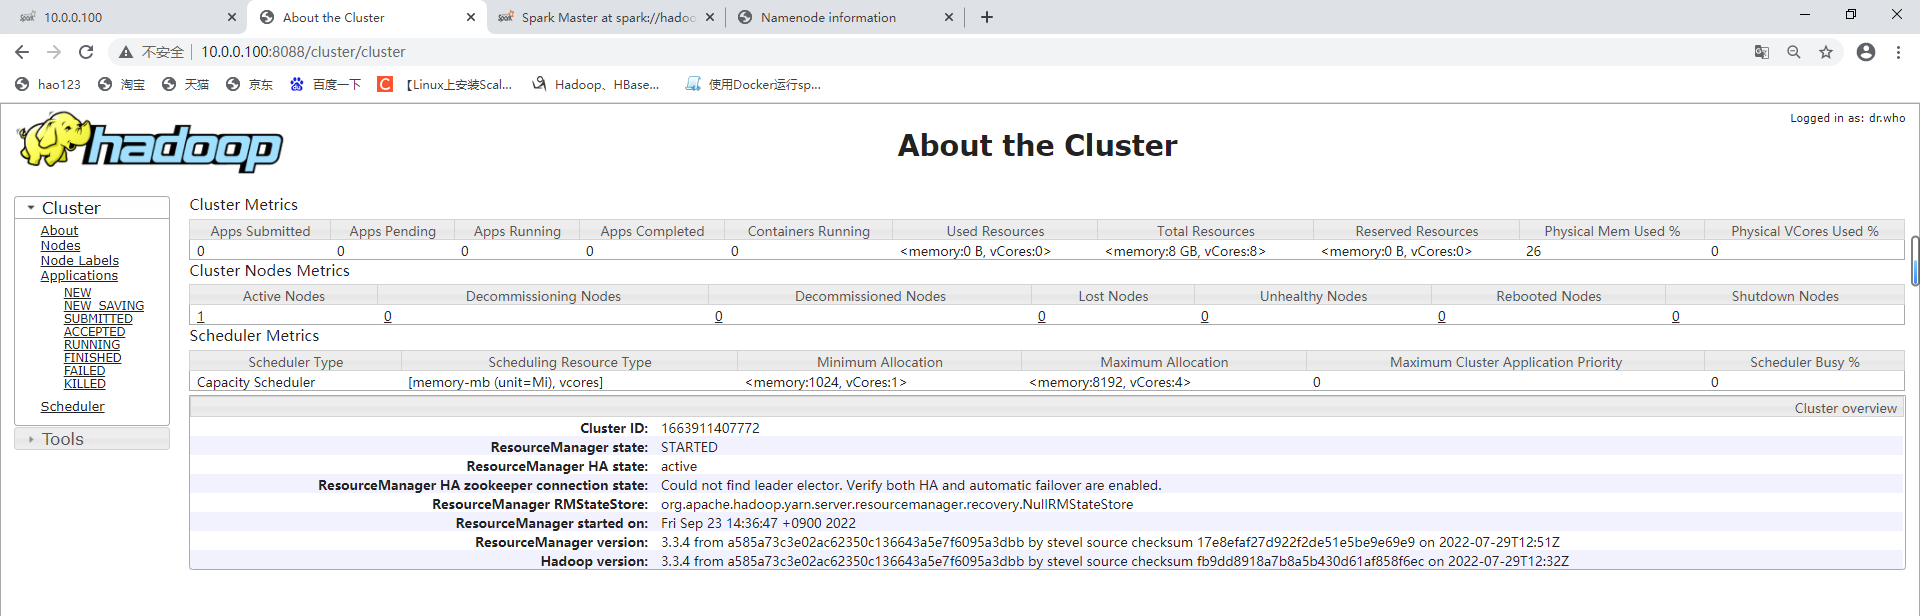Click the browser forward arrow
Screen dimensions: 1920x616
point(54,52)
